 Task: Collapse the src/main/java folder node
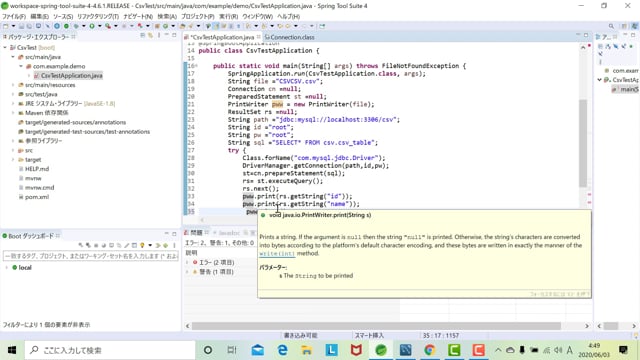coord(13,57)
